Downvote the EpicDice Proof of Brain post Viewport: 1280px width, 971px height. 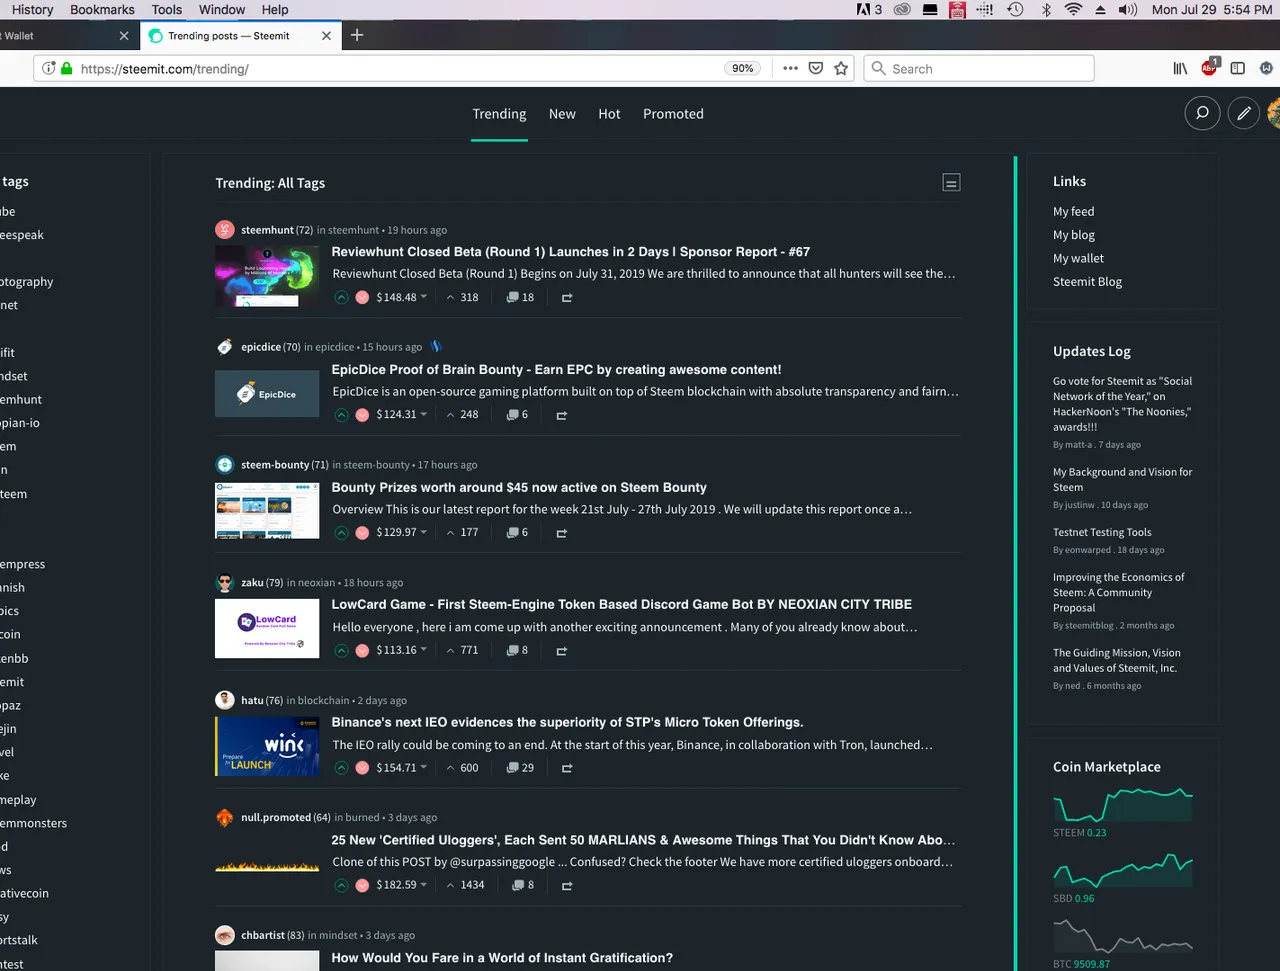coord(362,415)
